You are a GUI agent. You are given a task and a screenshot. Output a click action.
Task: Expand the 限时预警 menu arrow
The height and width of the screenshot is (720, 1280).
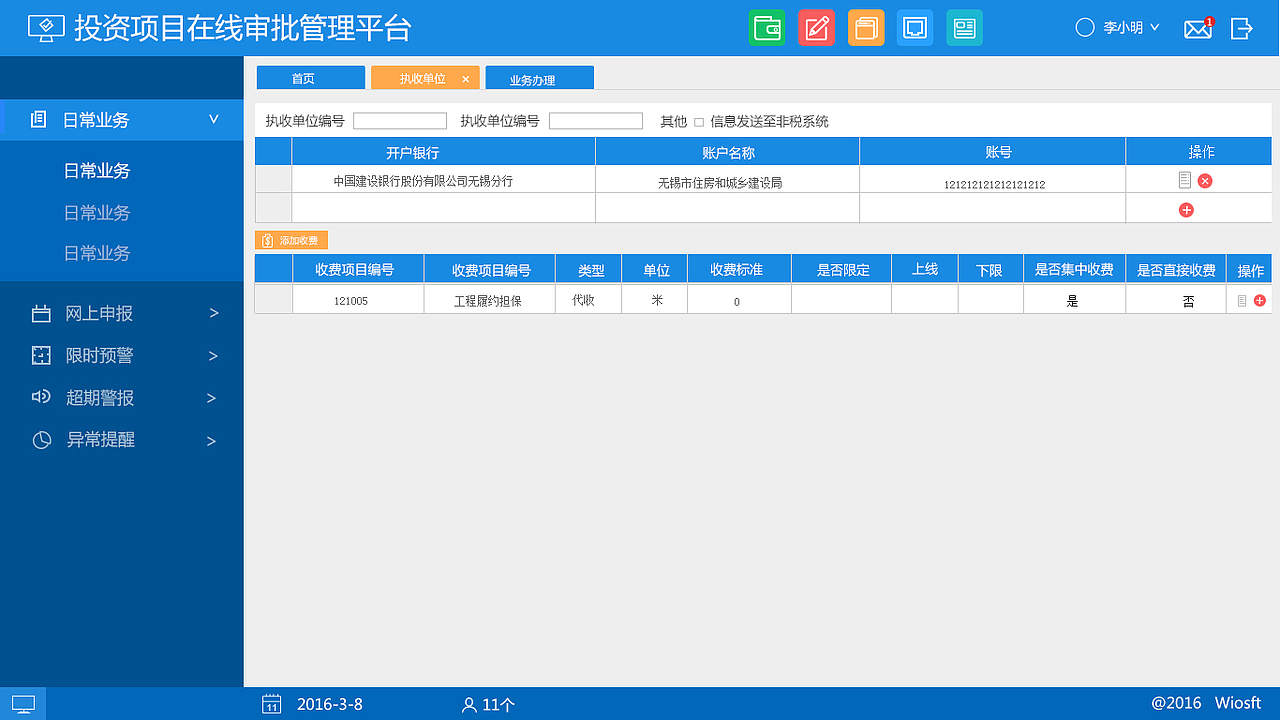[x=212, y=356]
